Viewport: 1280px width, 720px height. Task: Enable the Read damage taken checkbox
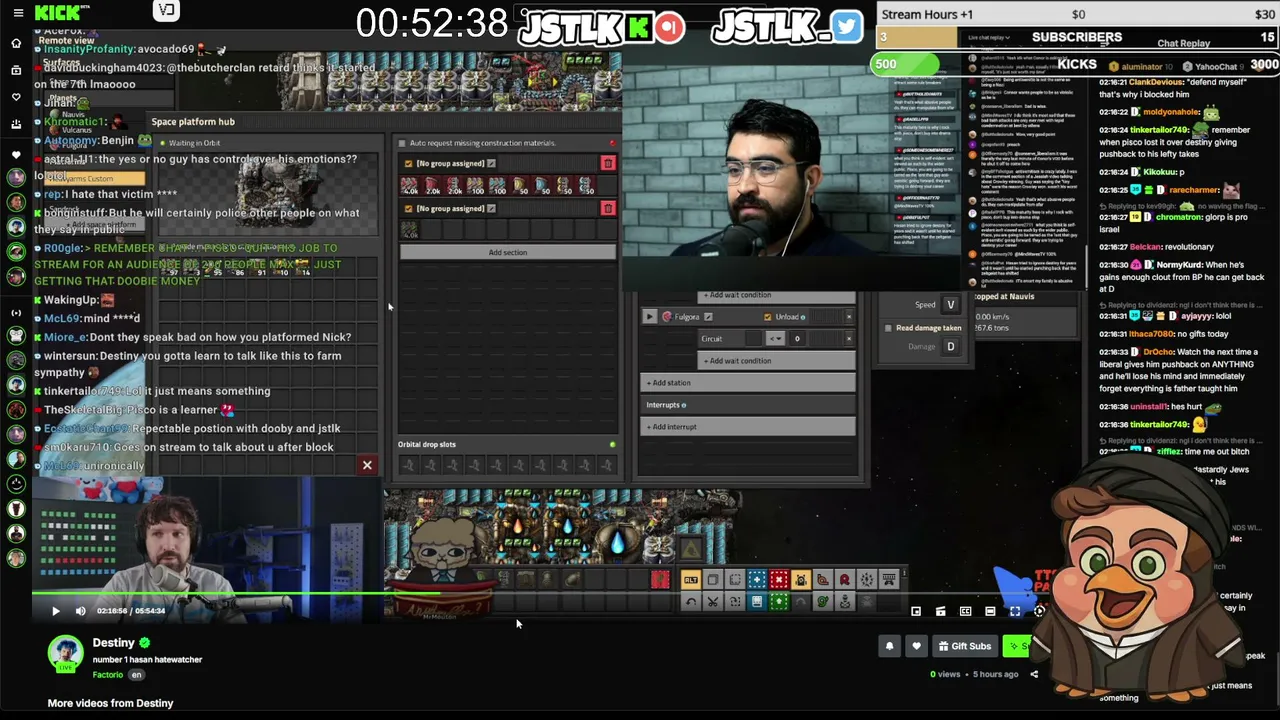(x=888, y=328)
